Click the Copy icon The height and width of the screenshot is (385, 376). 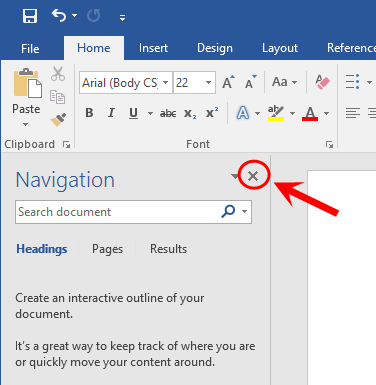(x=57, y=97)
